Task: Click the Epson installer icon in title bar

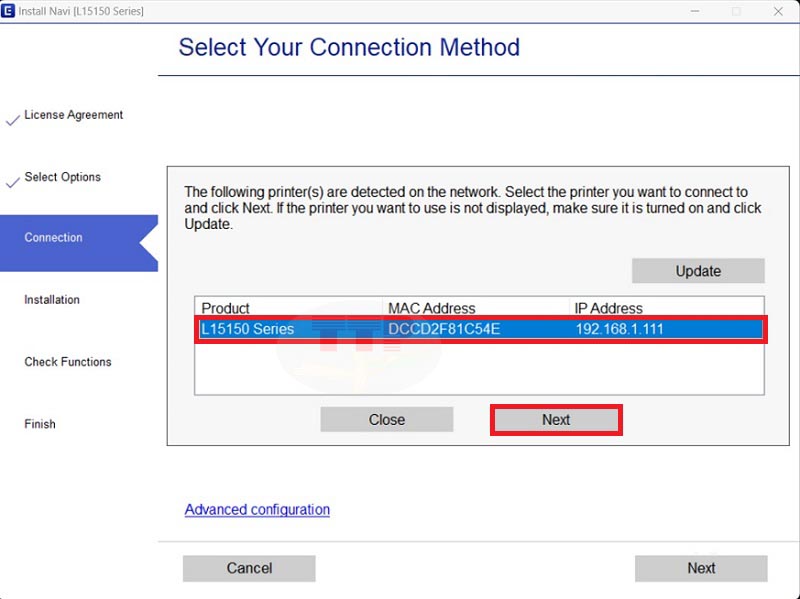Action: pos(9,11)
